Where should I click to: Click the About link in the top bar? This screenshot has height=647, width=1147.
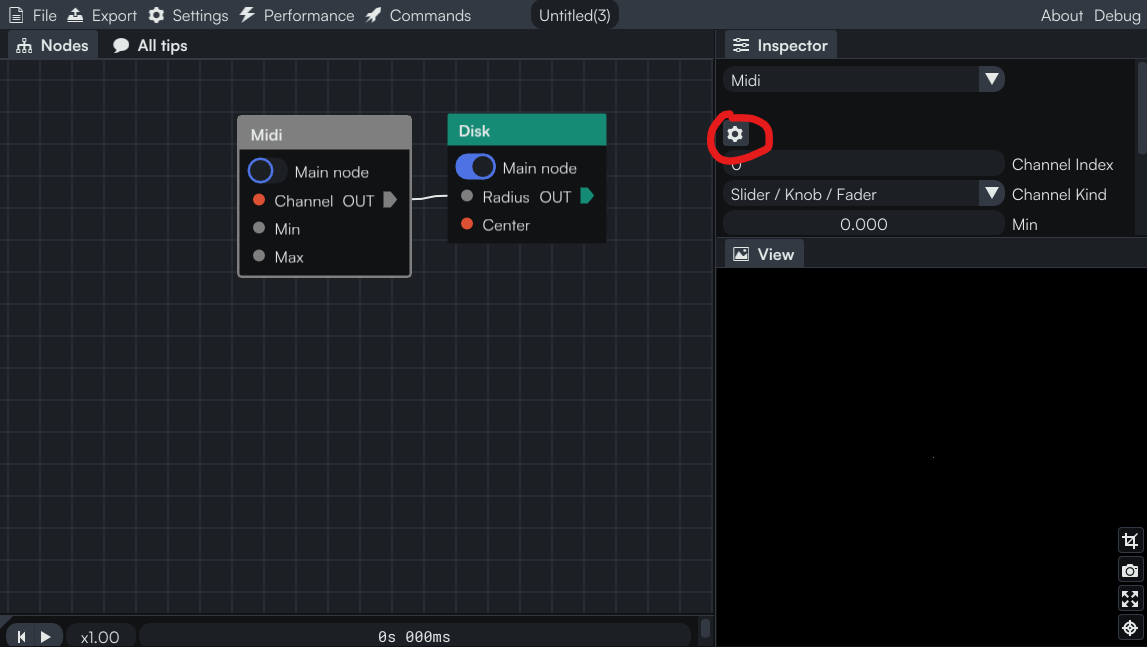click(1061, 15)
